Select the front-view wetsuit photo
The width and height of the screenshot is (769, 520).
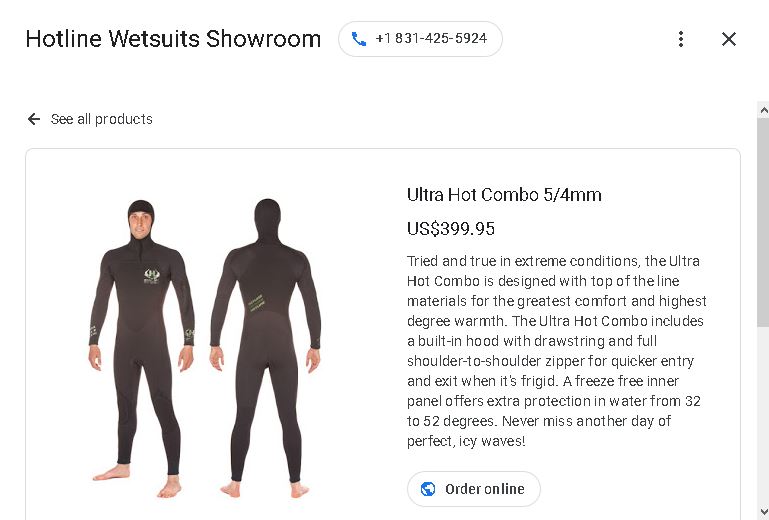142,348
